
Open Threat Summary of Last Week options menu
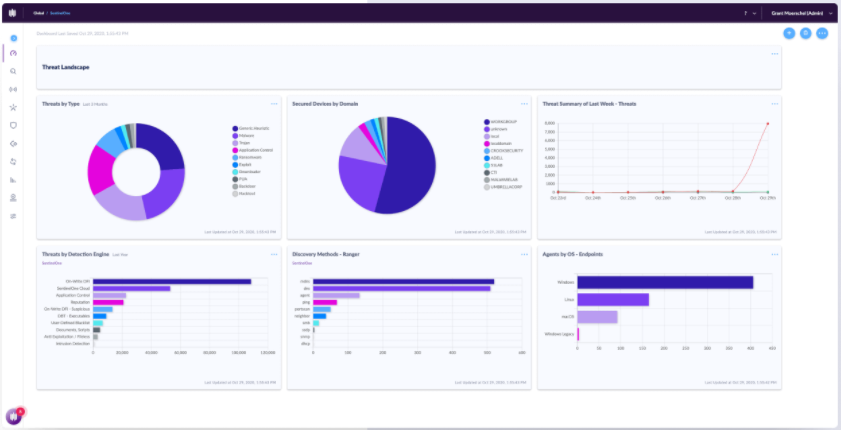coord(773,103)
